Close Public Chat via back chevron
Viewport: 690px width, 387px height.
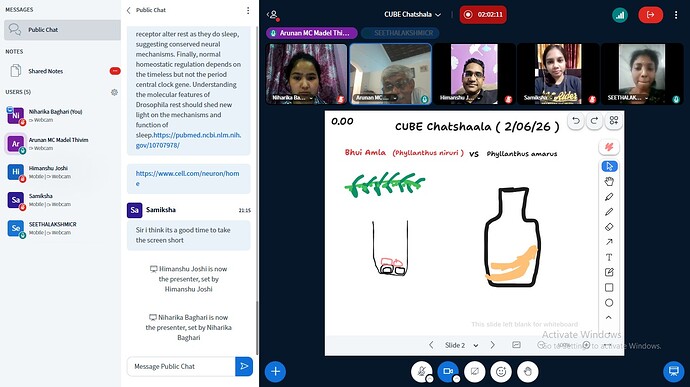[128, 10]
